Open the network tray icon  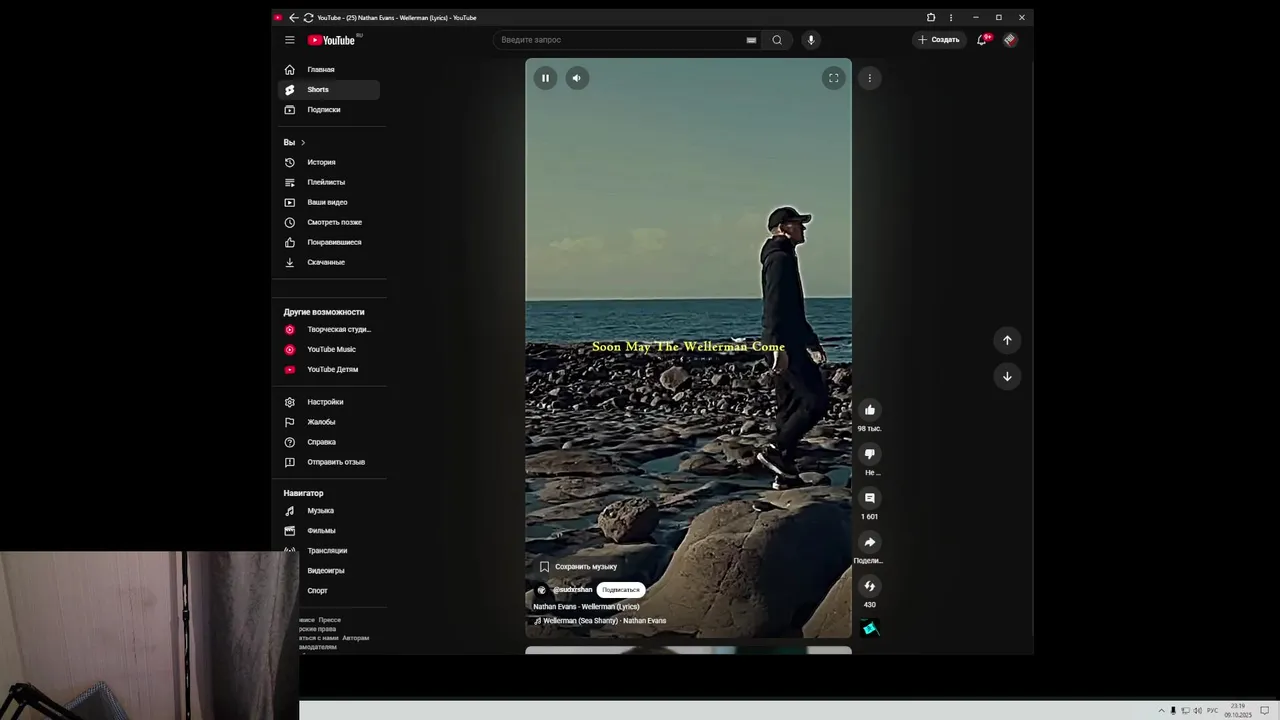(1185, 711)
